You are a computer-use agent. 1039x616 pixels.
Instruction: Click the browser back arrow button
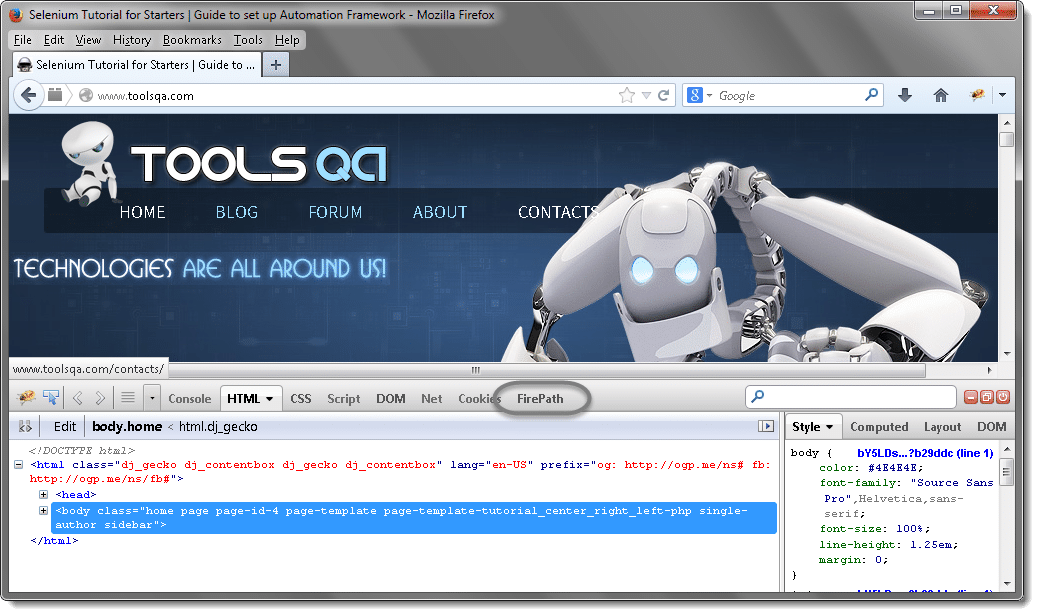tap(29, 95)
